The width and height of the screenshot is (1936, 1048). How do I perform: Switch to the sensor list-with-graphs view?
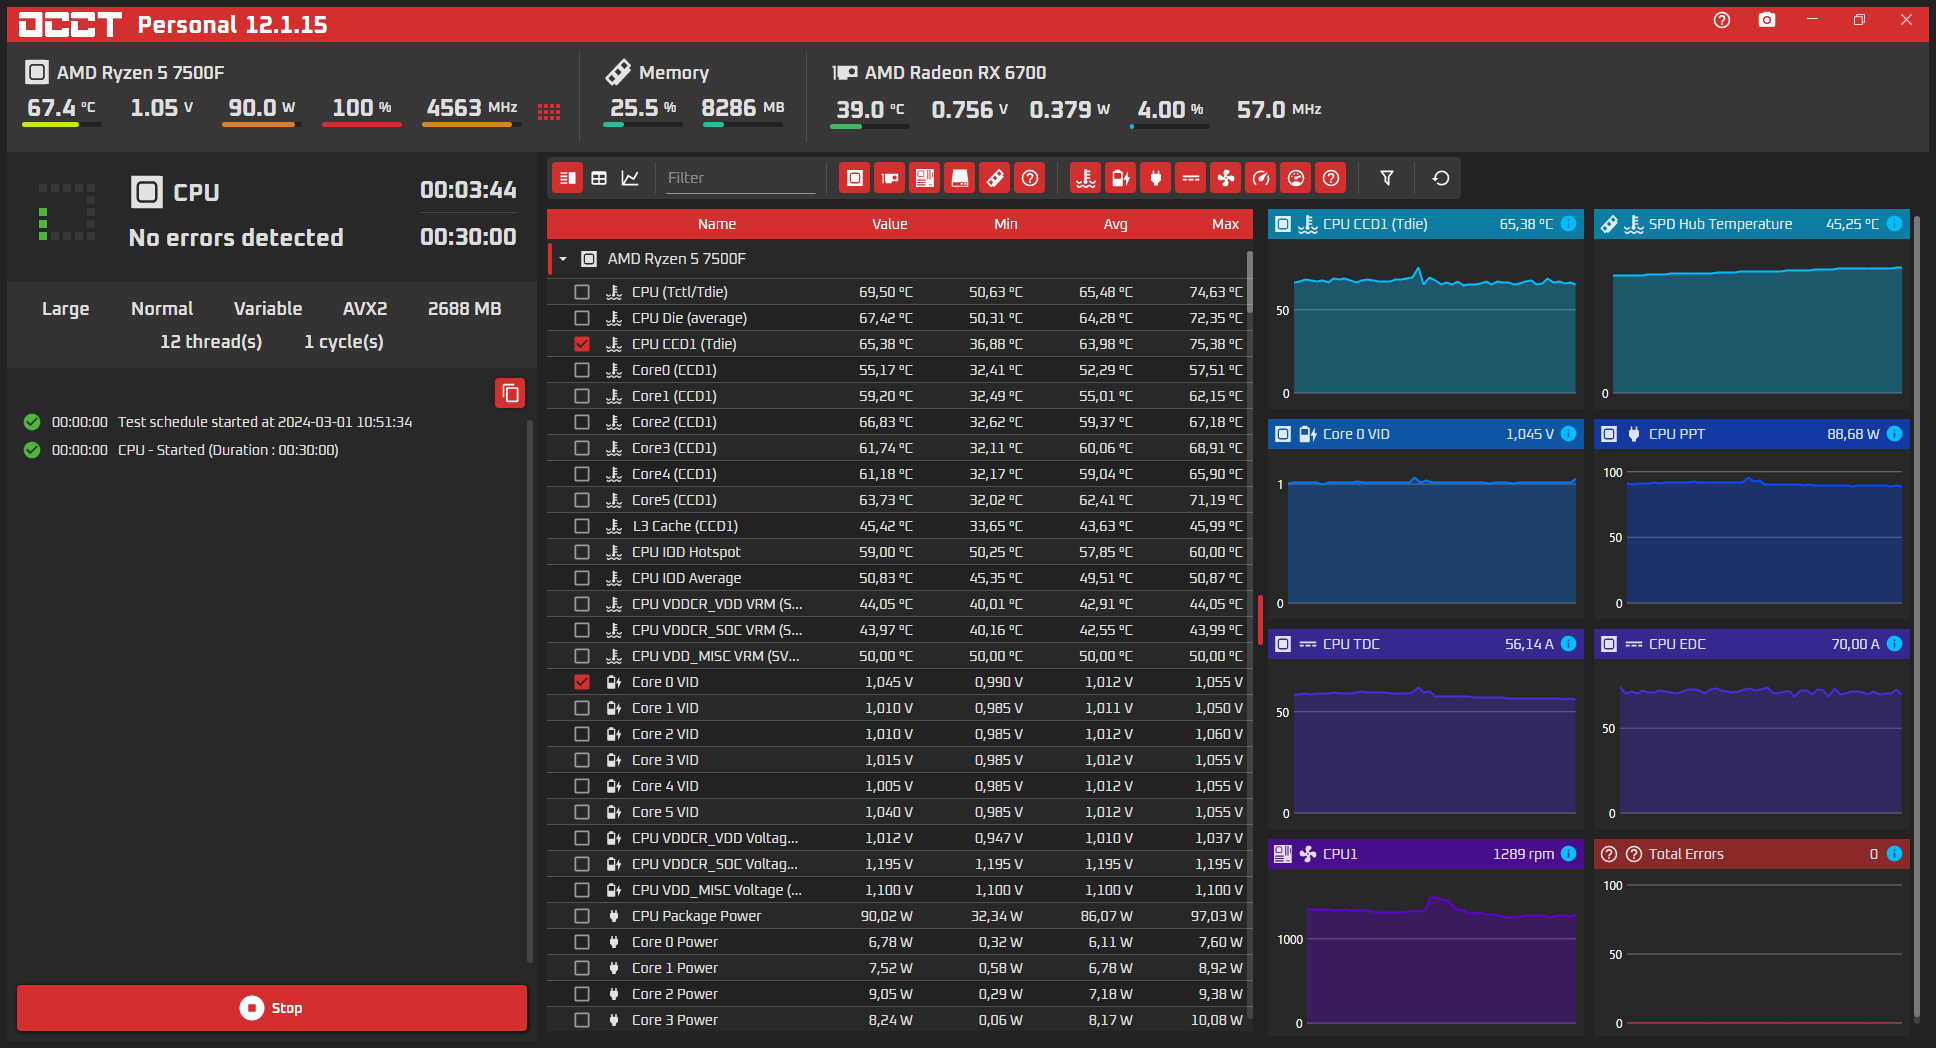click(568, 178)
